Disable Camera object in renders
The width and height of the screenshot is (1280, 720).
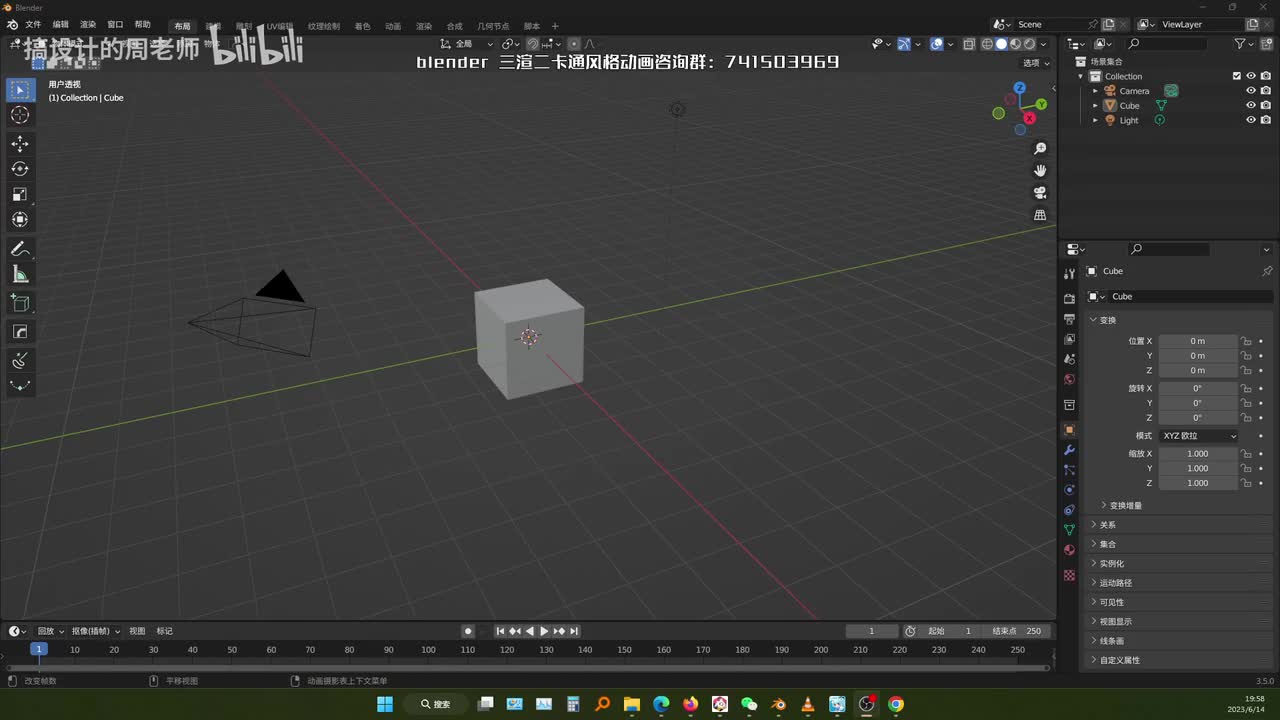(1265, 91)
